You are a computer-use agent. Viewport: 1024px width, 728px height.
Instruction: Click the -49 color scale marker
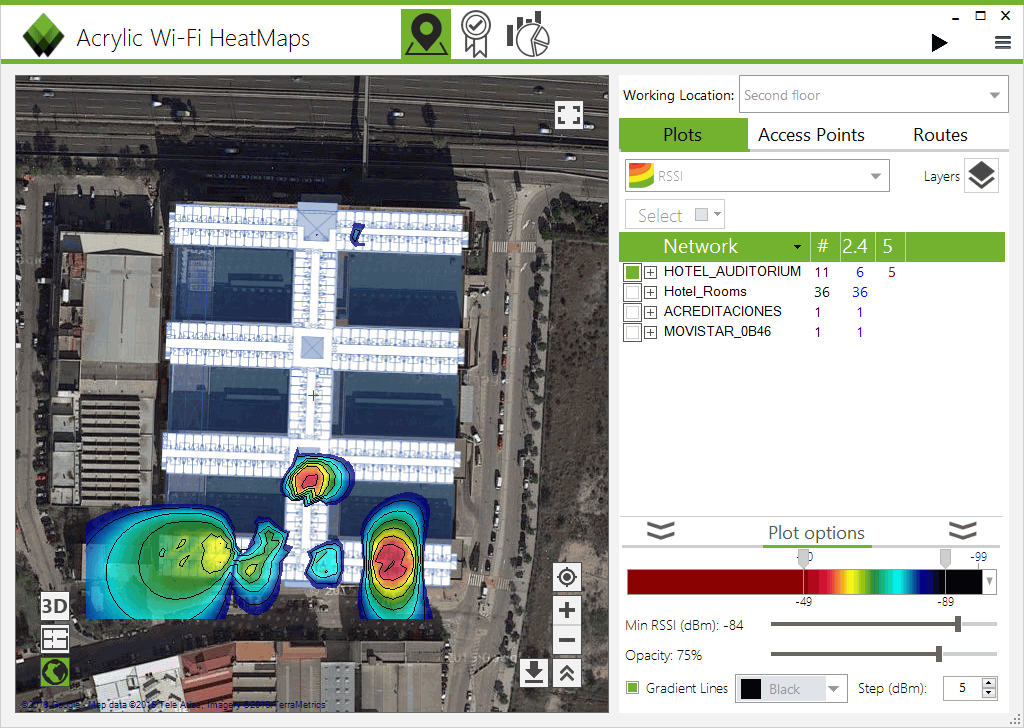point(803,559)
